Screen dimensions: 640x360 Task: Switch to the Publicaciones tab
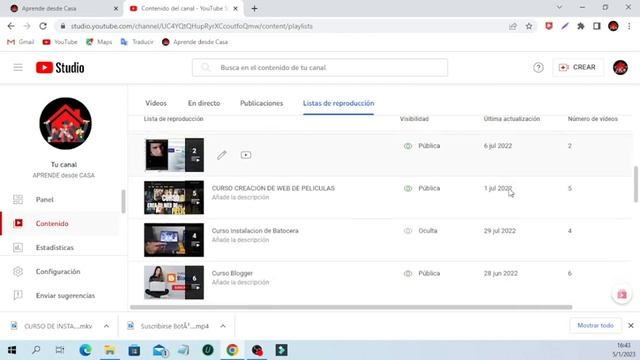261,103
